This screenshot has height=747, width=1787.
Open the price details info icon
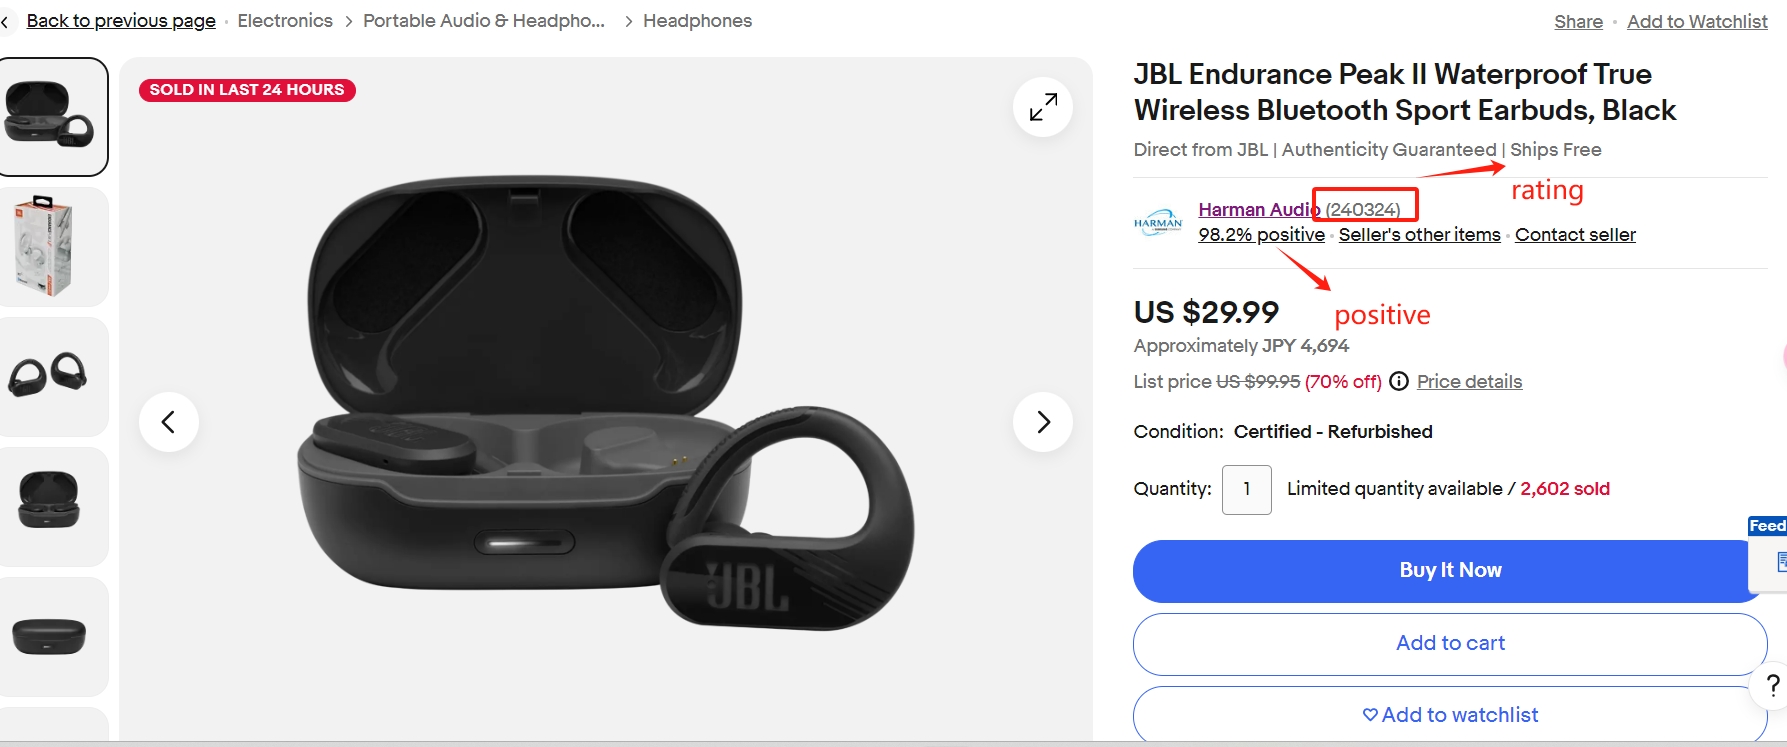pos(1399,381)
